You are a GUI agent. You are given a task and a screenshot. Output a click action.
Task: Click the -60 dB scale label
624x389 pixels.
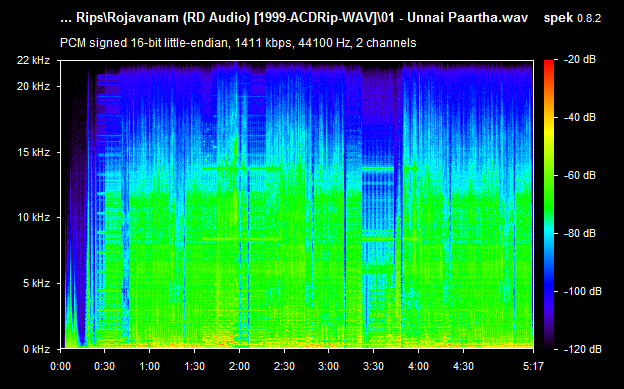tap(579, 175)
